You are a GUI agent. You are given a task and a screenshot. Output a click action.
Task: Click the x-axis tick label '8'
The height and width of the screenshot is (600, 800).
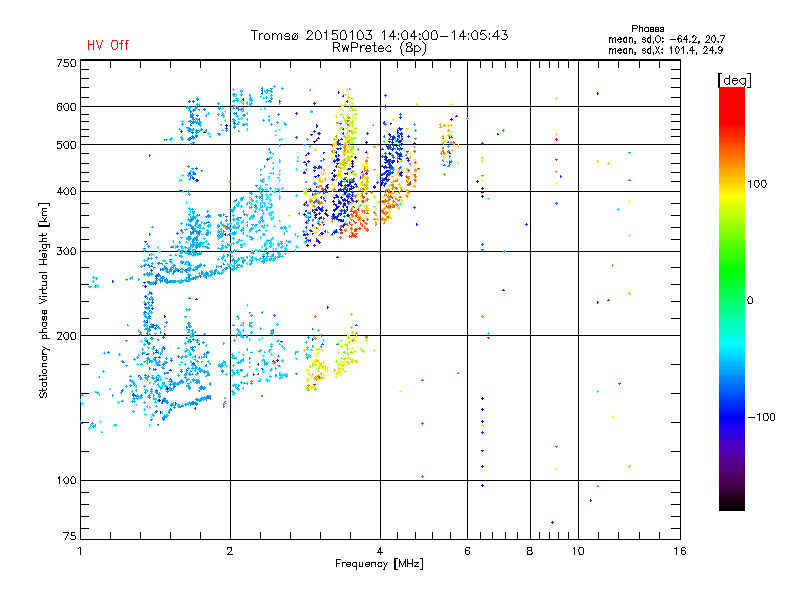(530, 551)
